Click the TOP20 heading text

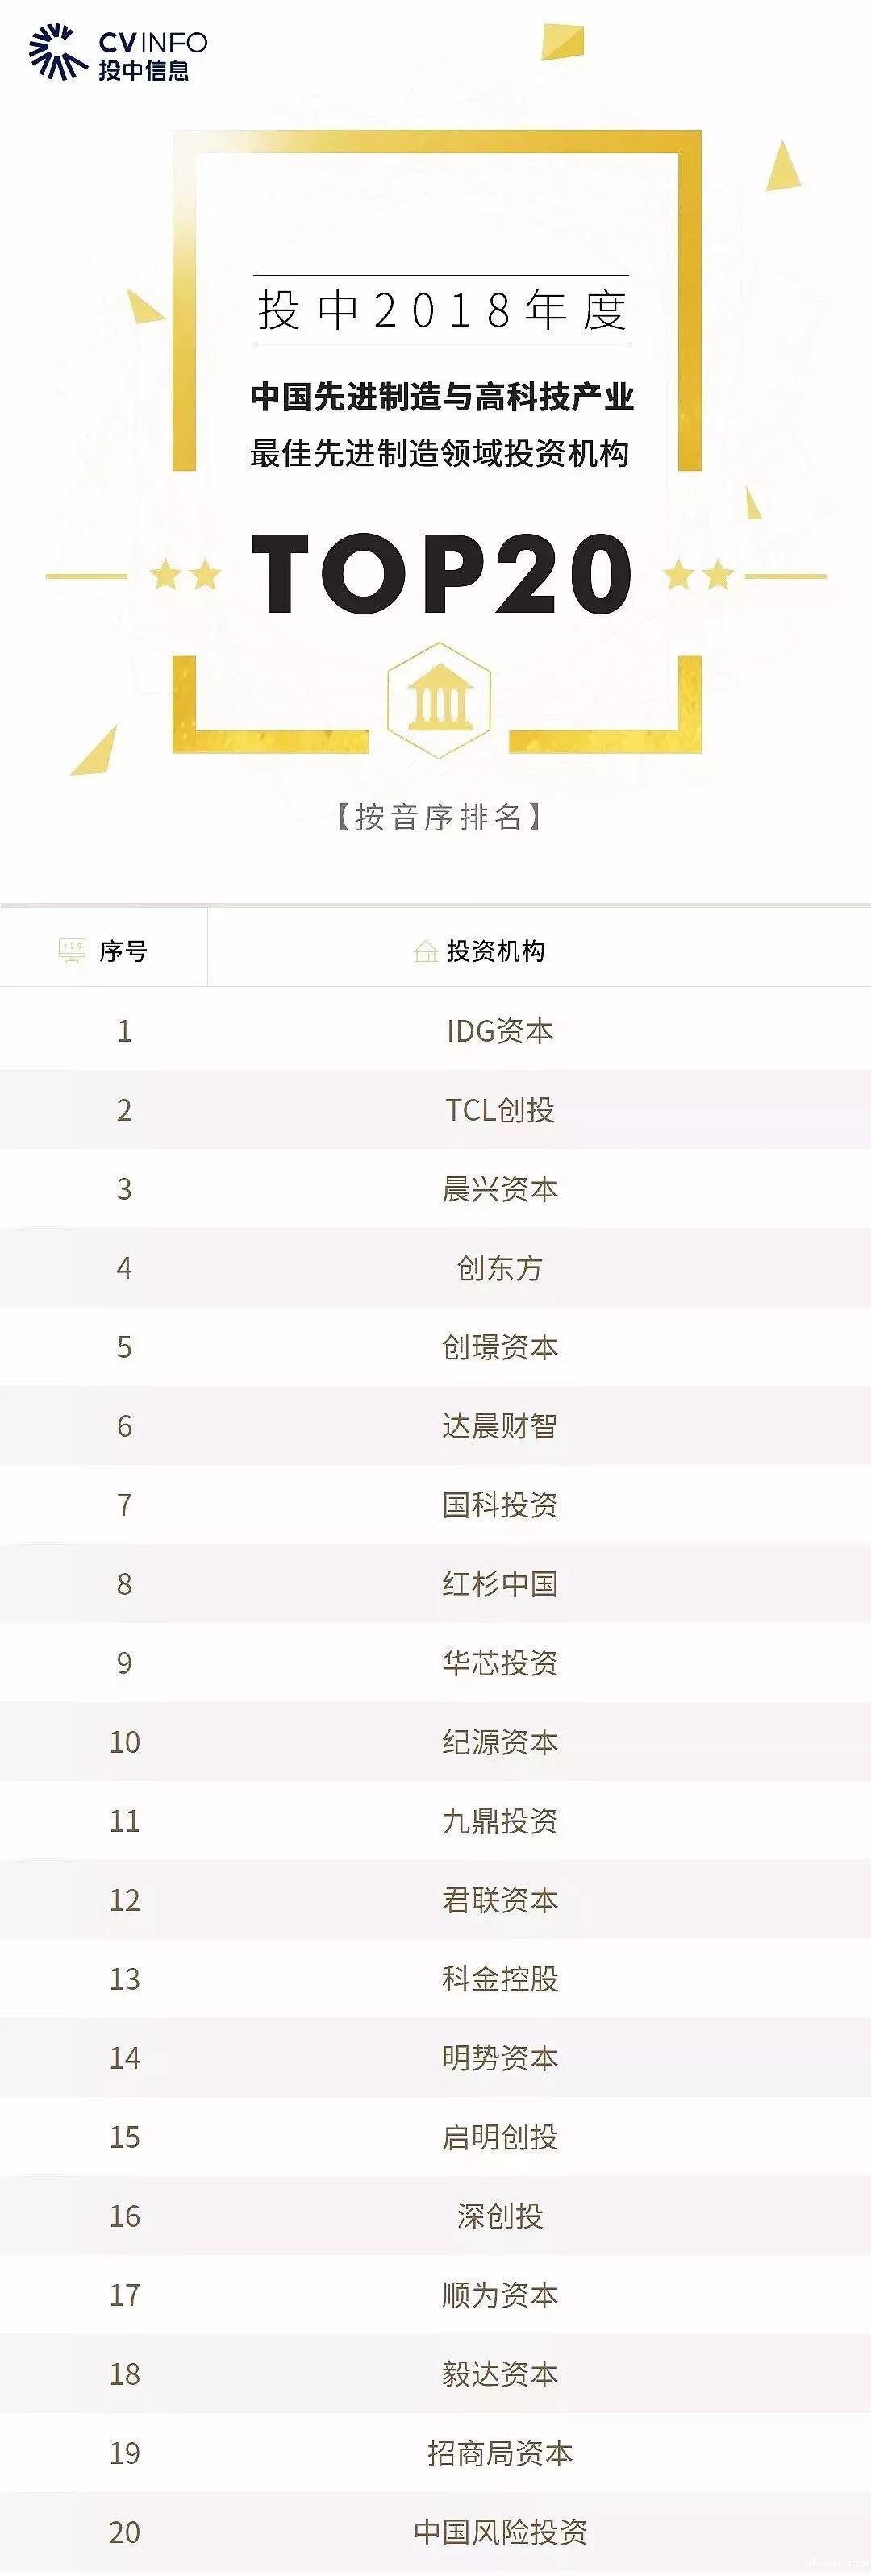[441, 573]
